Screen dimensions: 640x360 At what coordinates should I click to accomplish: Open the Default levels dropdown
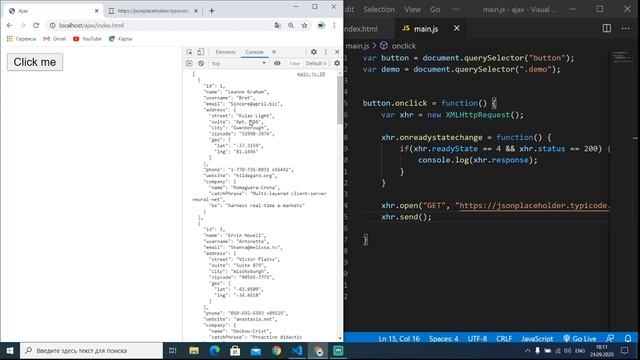coord(316,63)
